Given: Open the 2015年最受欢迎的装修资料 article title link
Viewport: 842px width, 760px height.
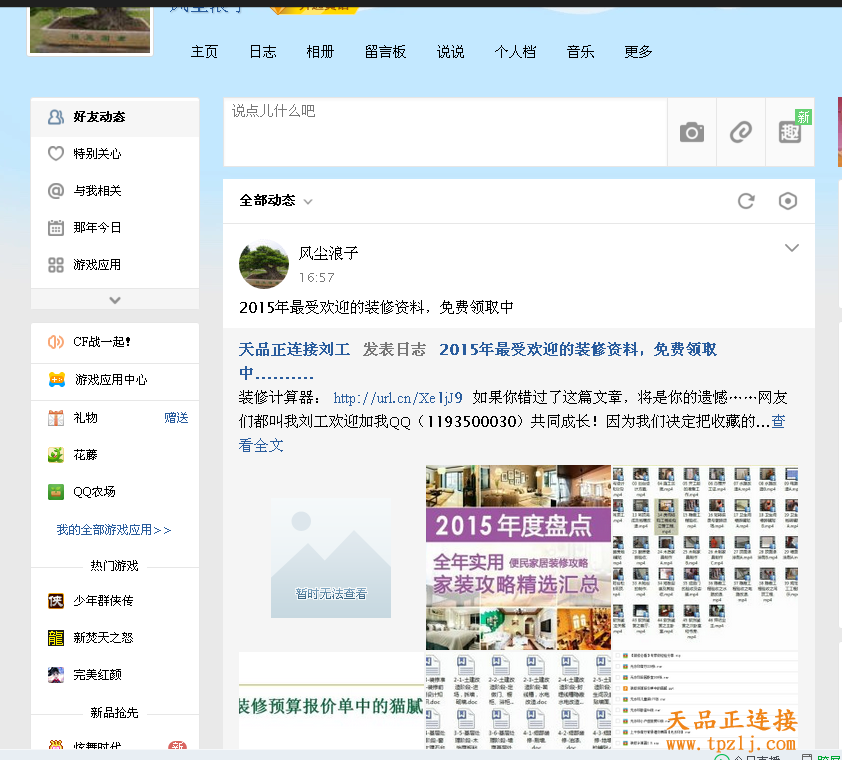Looking at the screenshot, I should pos(578,350).
